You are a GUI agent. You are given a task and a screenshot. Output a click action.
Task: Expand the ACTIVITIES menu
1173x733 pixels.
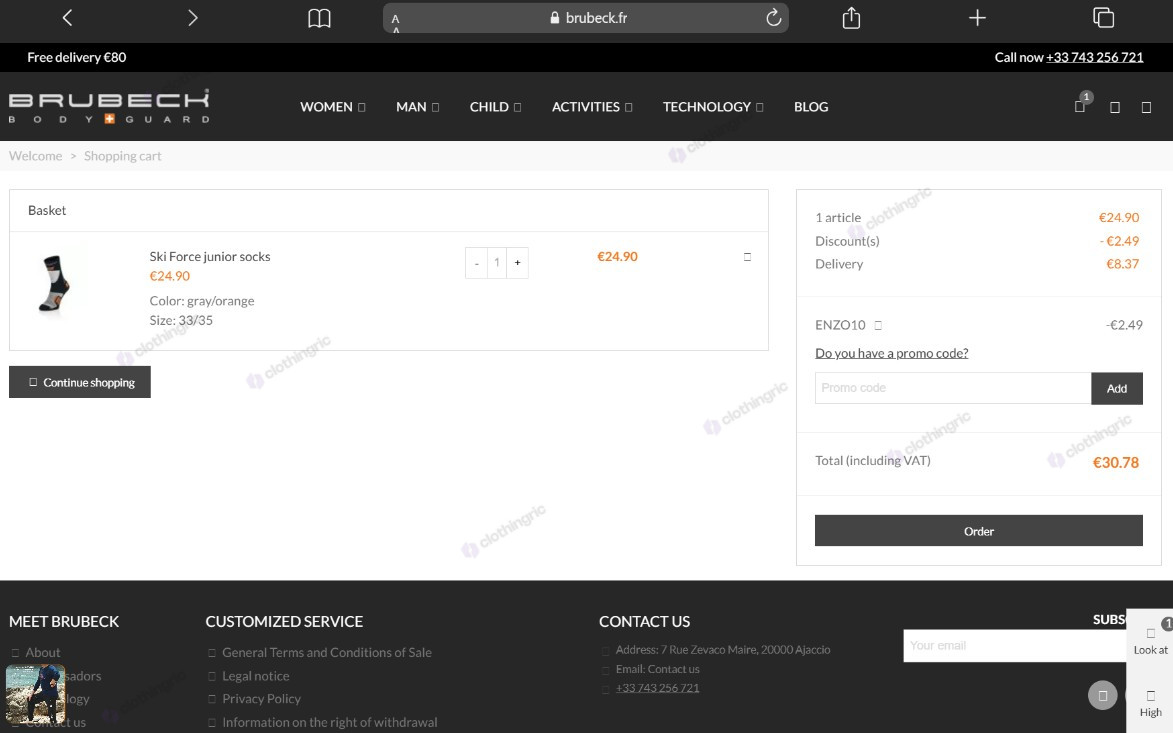[592, 107]
